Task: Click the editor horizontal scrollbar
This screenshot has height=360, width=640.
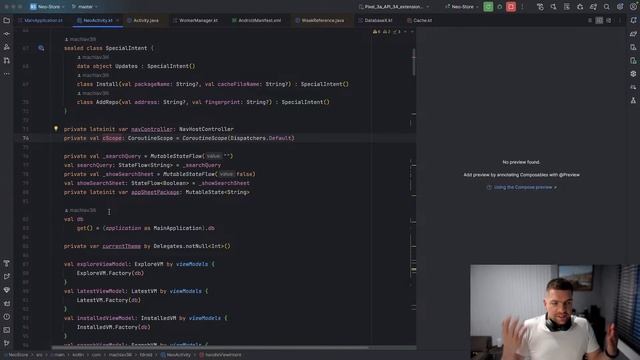Action: click(210, 348)
